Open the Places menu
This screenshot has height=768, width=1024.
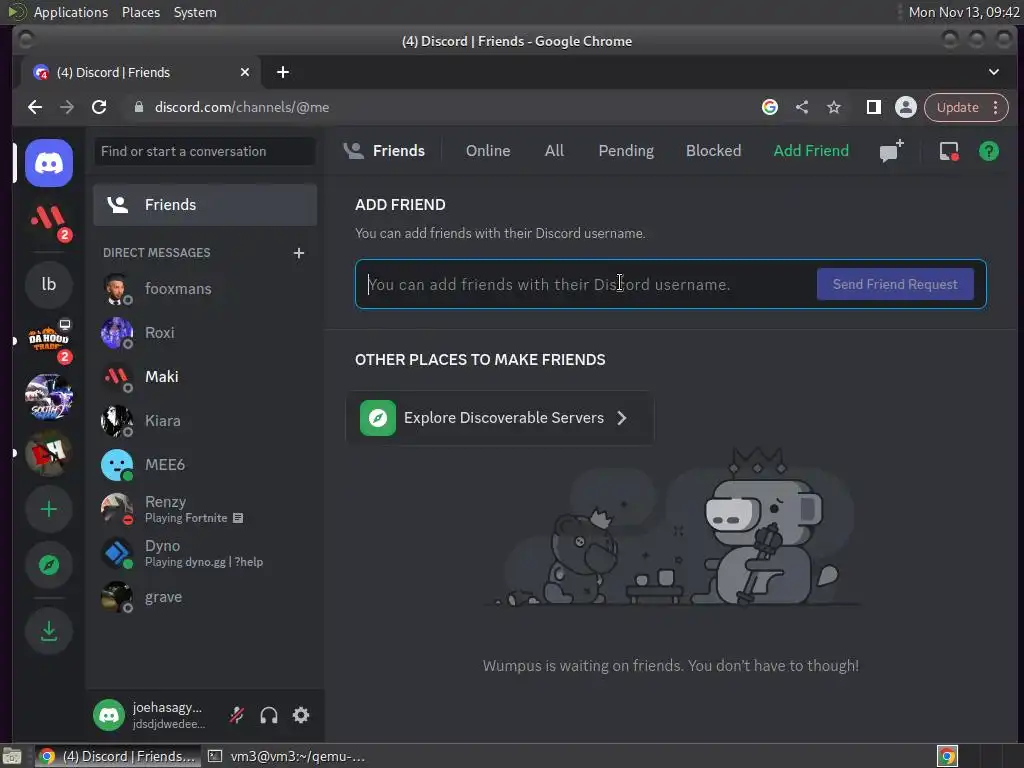click(140, 12)
